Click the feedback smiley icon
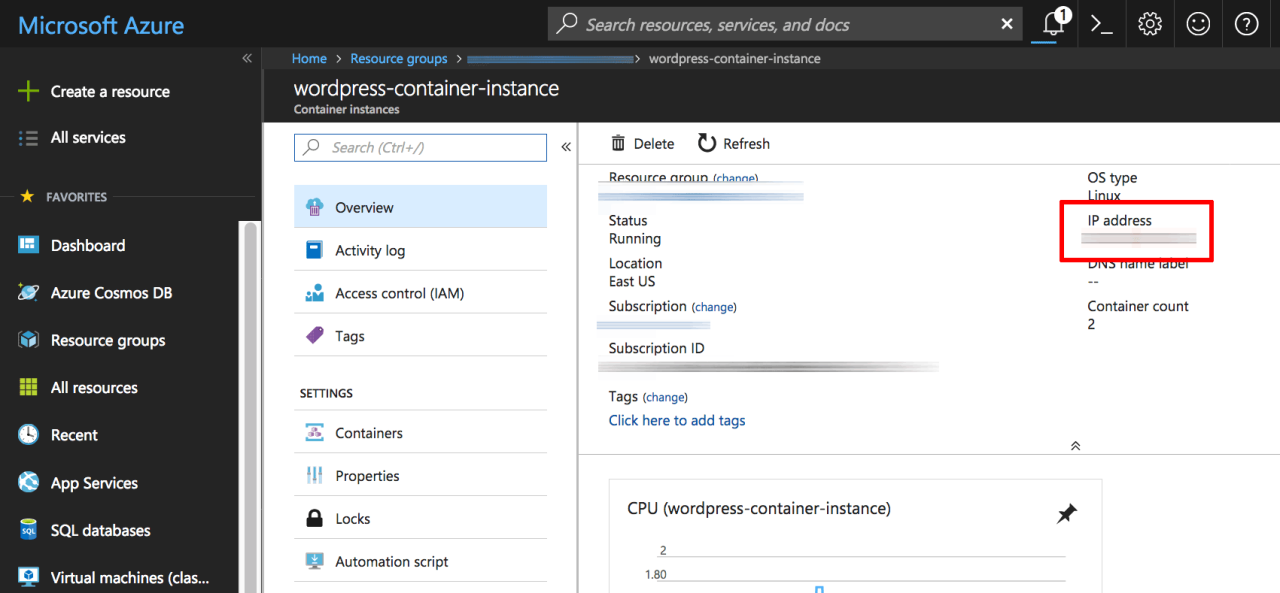The width and height of the screenshot is (1280, 593). [1198, 25]
